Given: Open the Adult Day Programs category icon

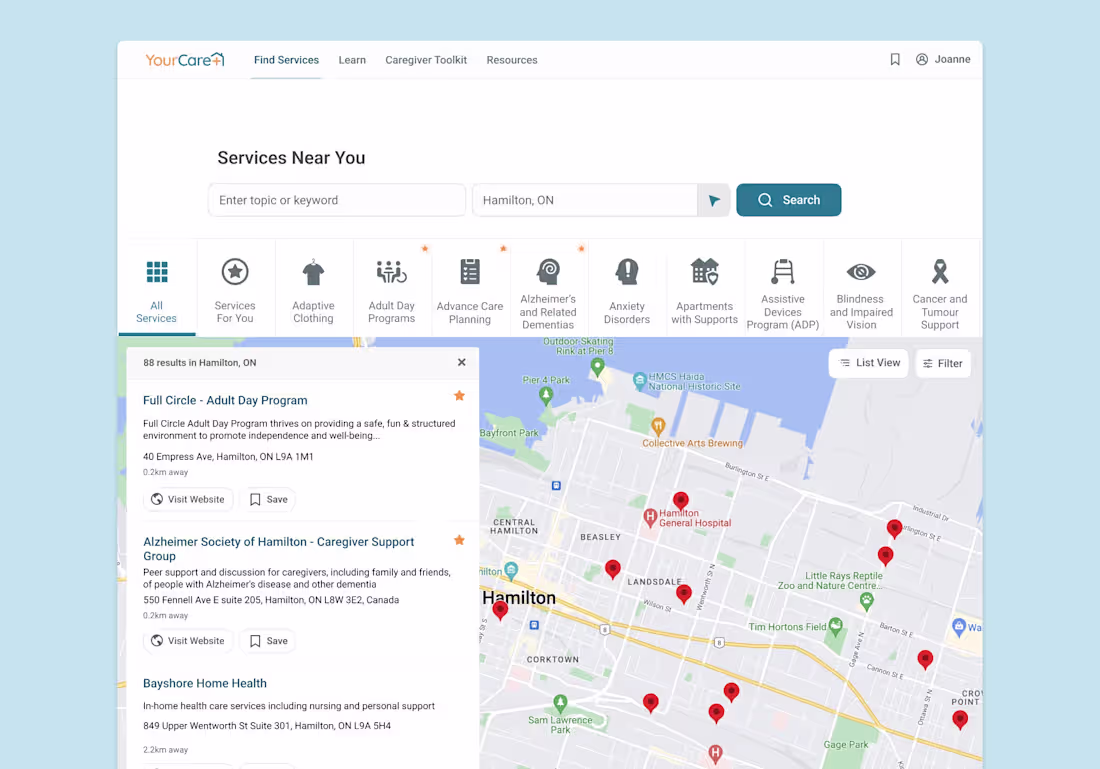Looking at the screenshot, I should click(391, 271).
